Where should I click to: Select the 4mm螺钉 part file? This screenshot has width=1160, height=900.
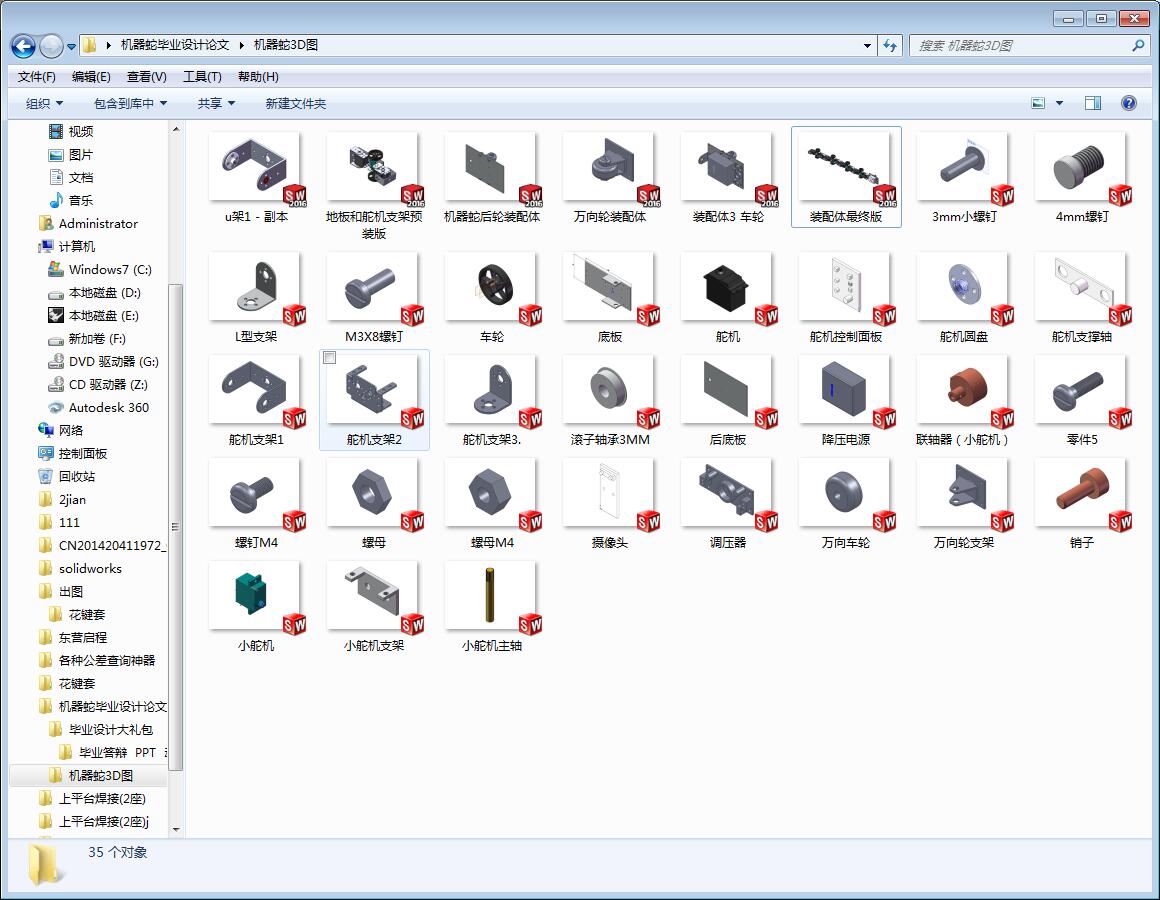1082,177
